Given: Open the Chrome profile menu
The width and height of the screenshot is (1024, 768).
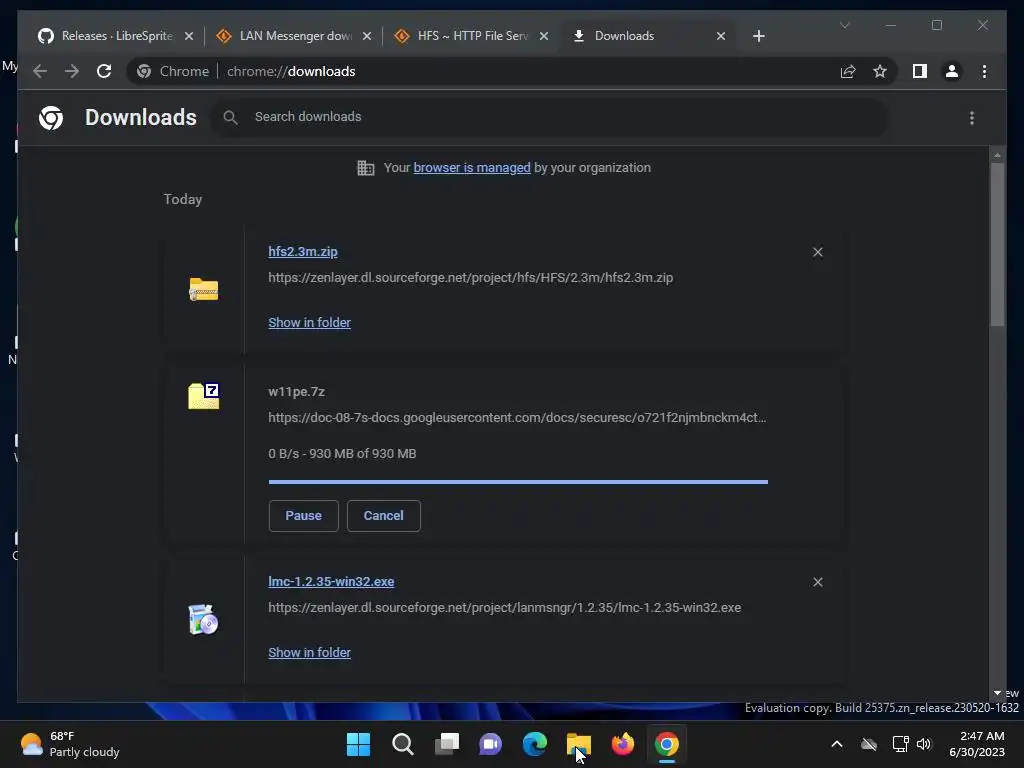Looking at the screenshot, I should point(952,71).
